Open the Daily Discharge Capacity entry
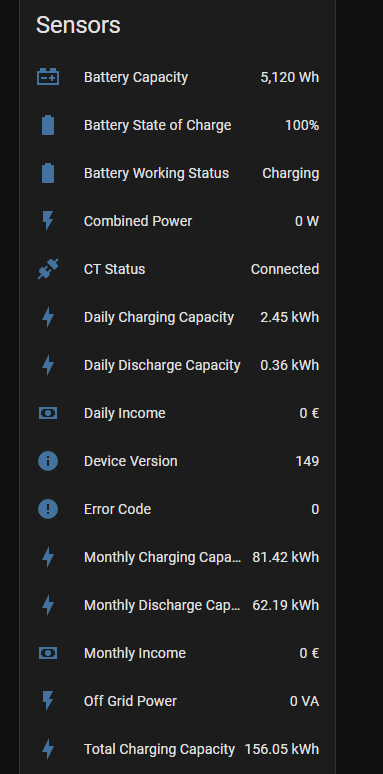 [x=178, y=365]
